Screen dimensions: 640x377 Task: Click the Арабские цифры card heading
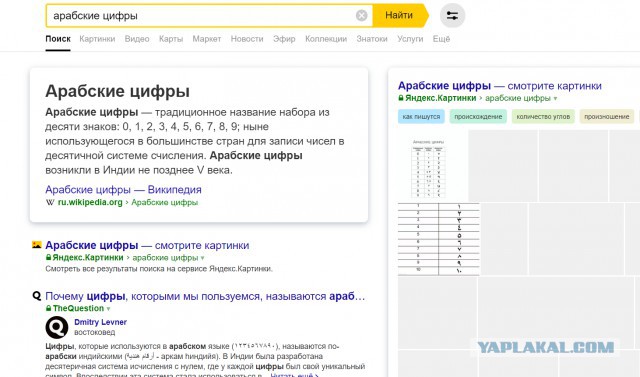[x=118, y=91]
